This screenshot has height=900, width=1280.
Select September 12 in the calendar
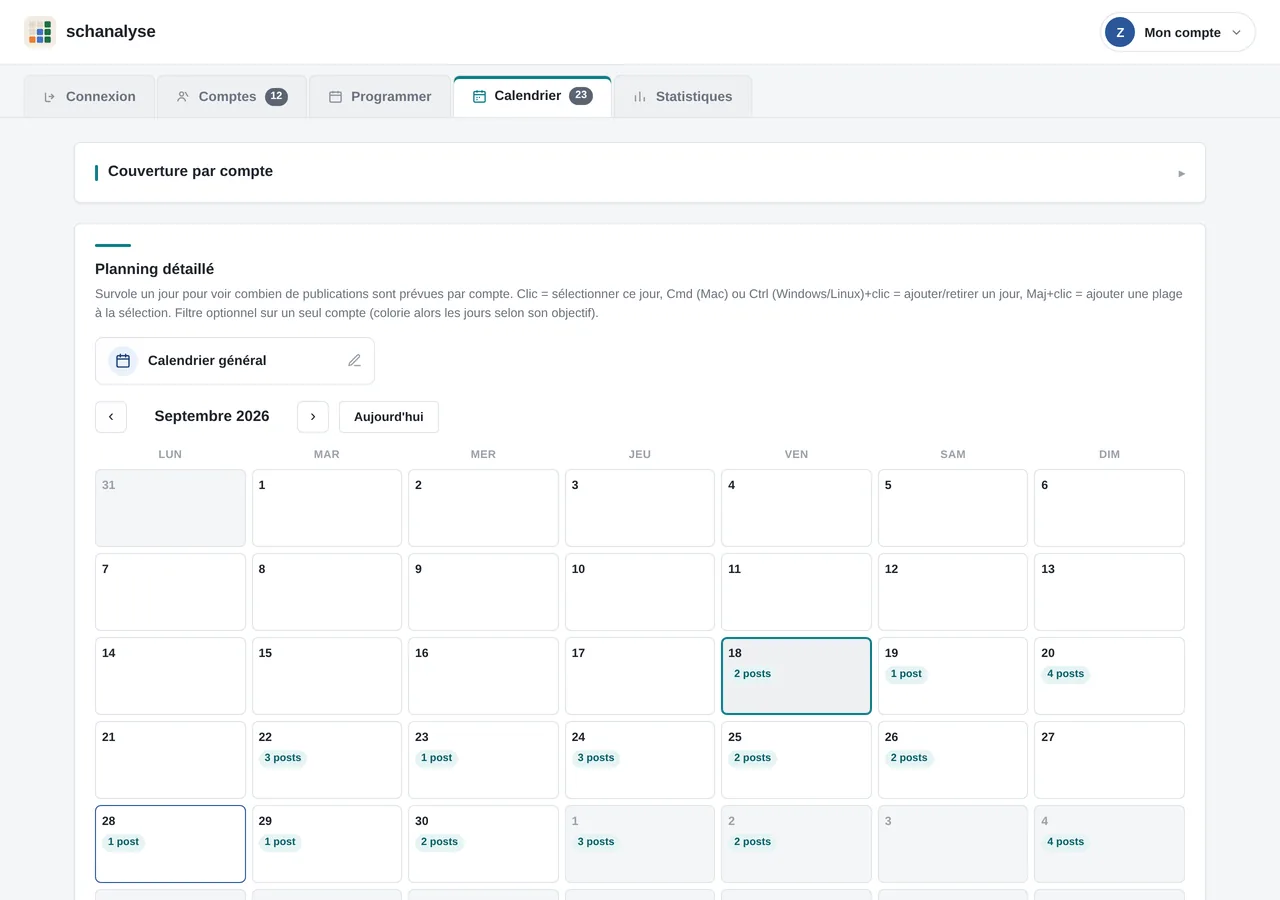tap(953, 592)
